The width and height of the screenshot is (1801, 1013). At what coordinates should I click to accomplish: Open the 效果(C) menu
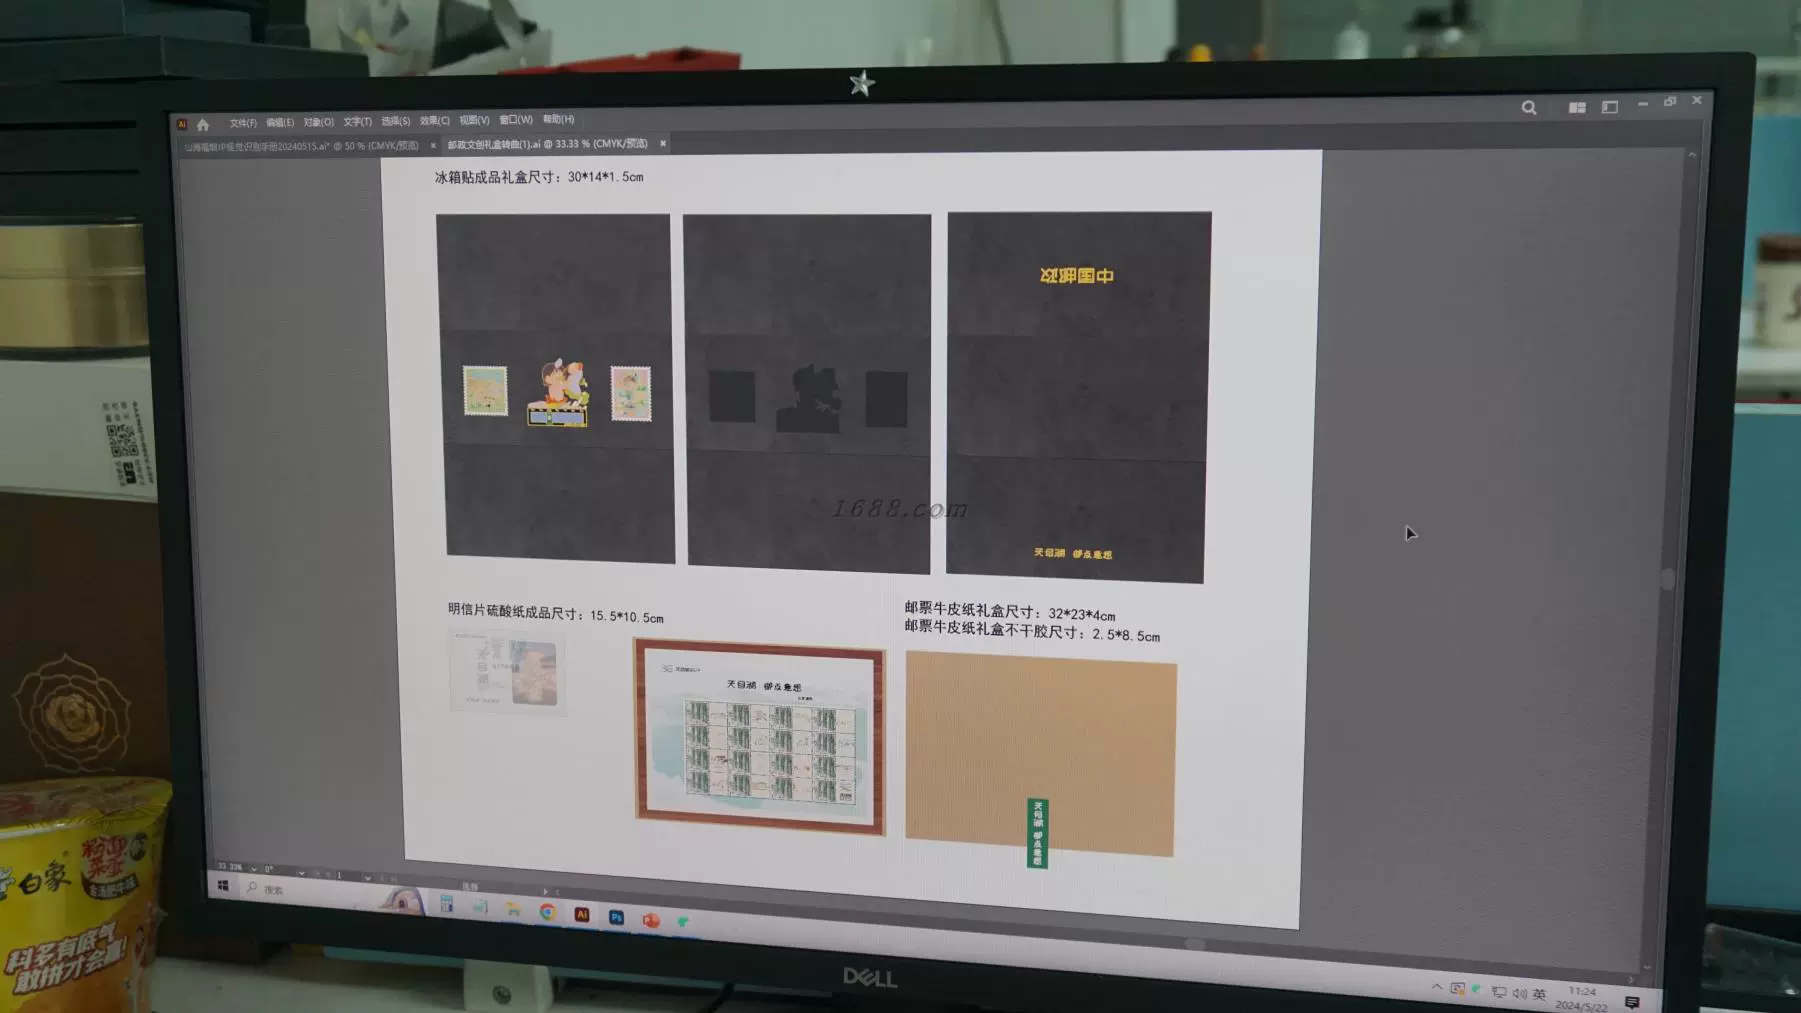434,121
